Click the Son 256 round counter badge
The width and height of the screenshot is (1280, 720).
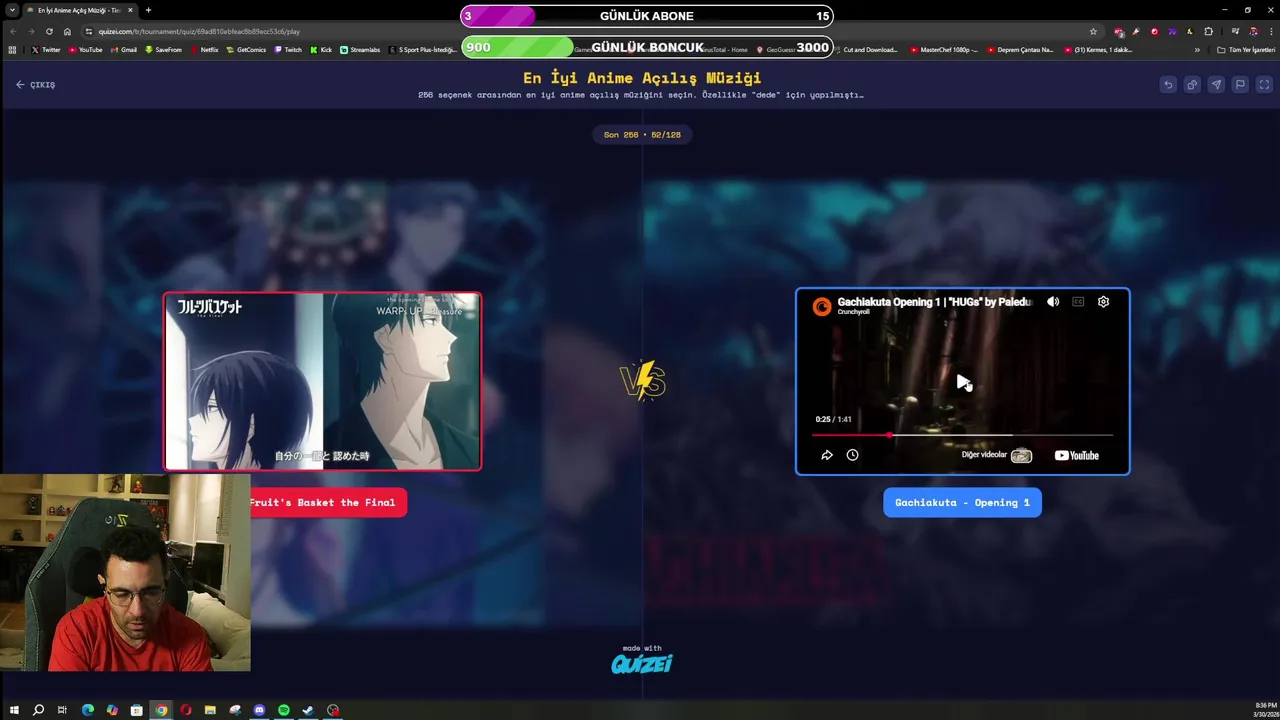pos(642,135)
